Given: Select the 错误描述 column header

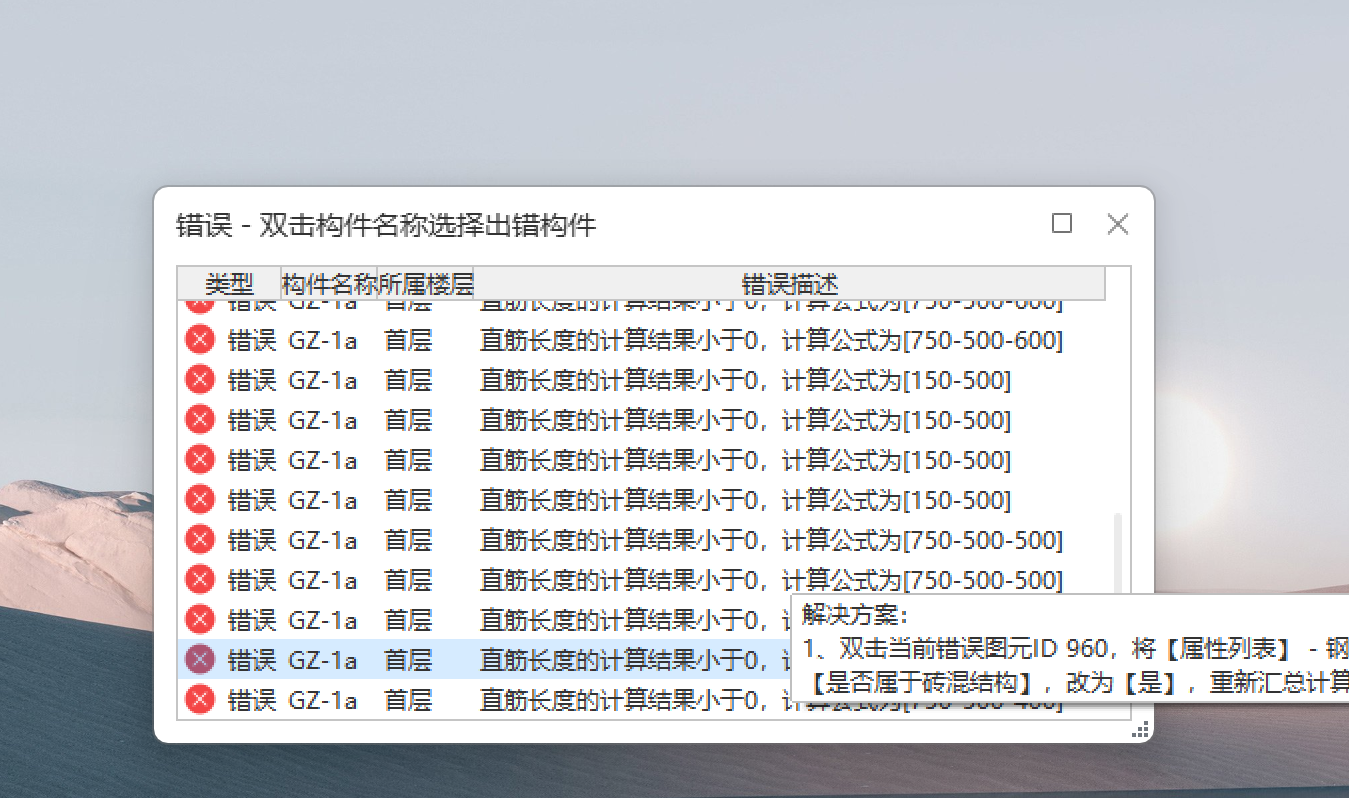Looking at the screenshot, I should pyautogui.click(x=789, y=283).
